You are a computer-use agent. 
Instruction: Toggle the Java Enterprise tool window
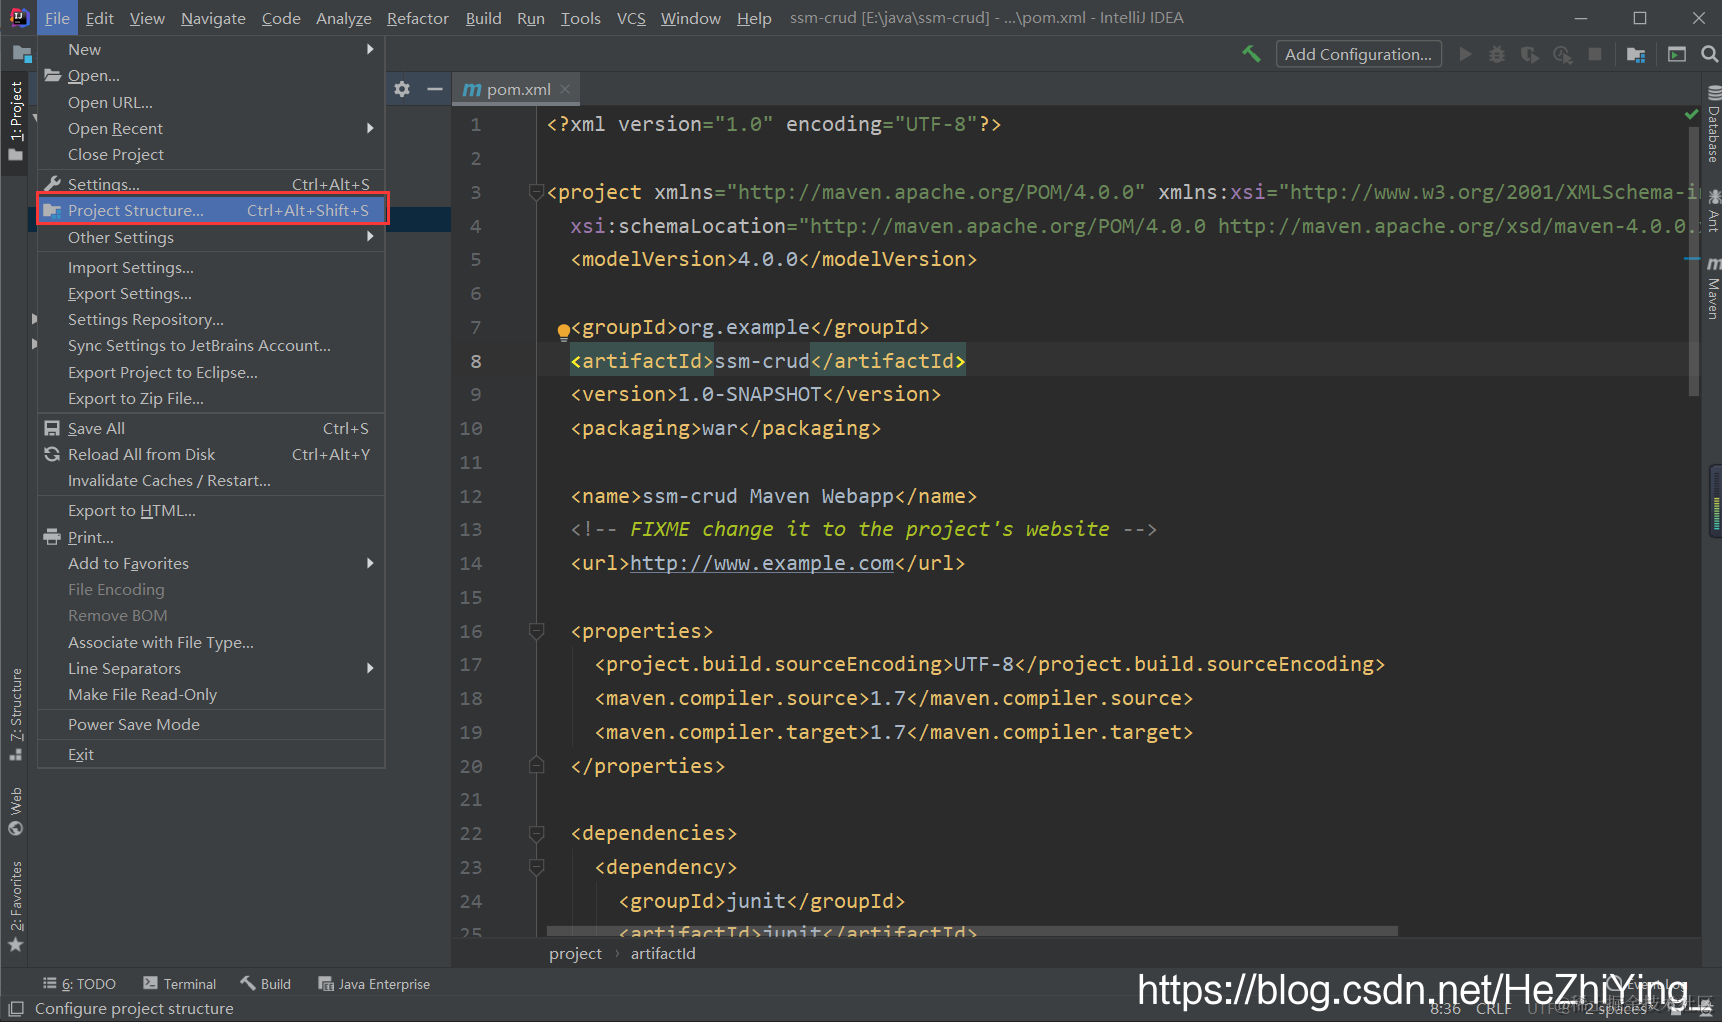tap(374, 984)
